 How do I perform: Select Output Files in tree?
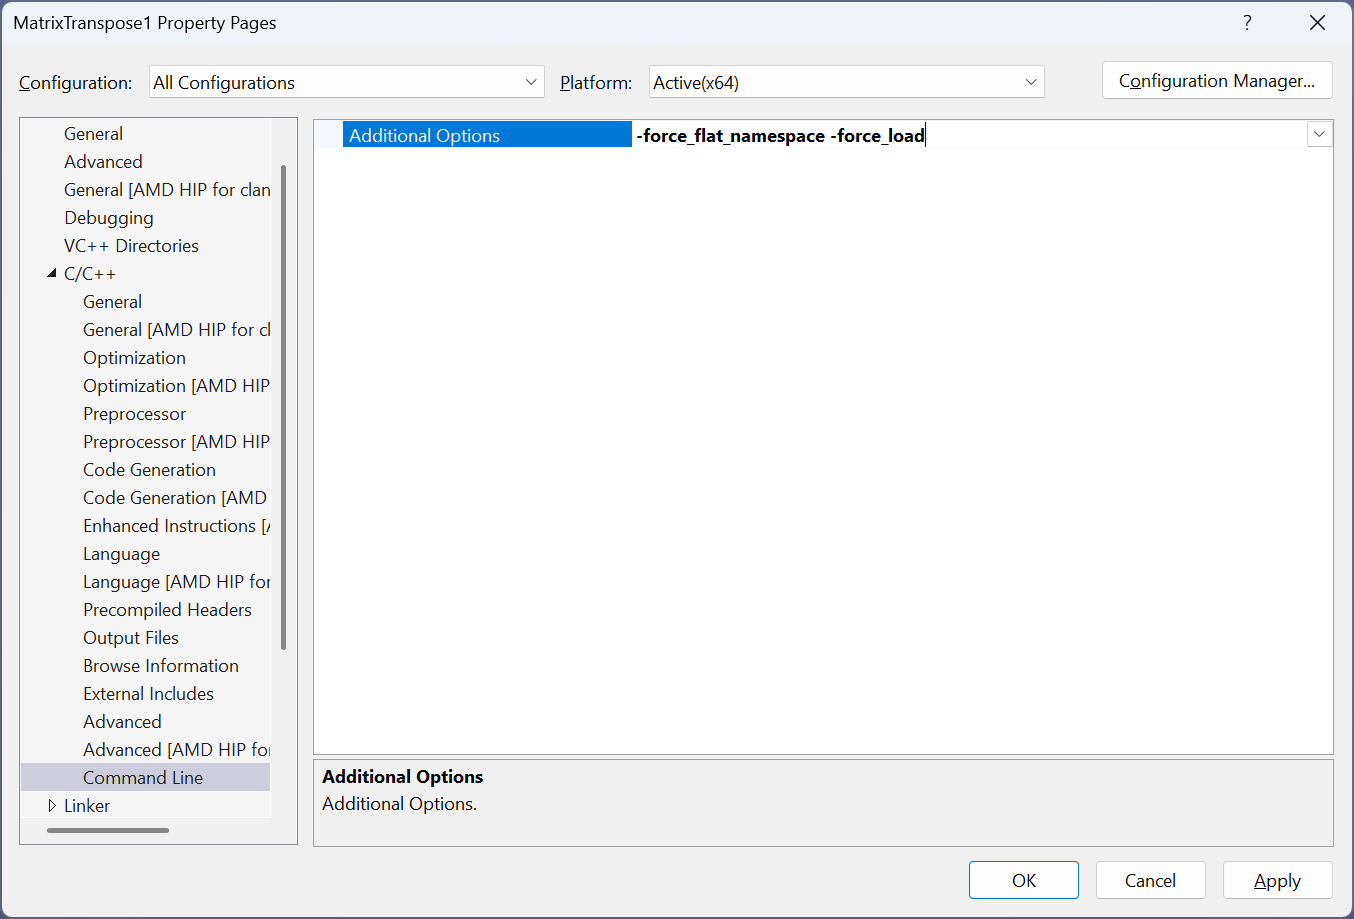point(131,638)
